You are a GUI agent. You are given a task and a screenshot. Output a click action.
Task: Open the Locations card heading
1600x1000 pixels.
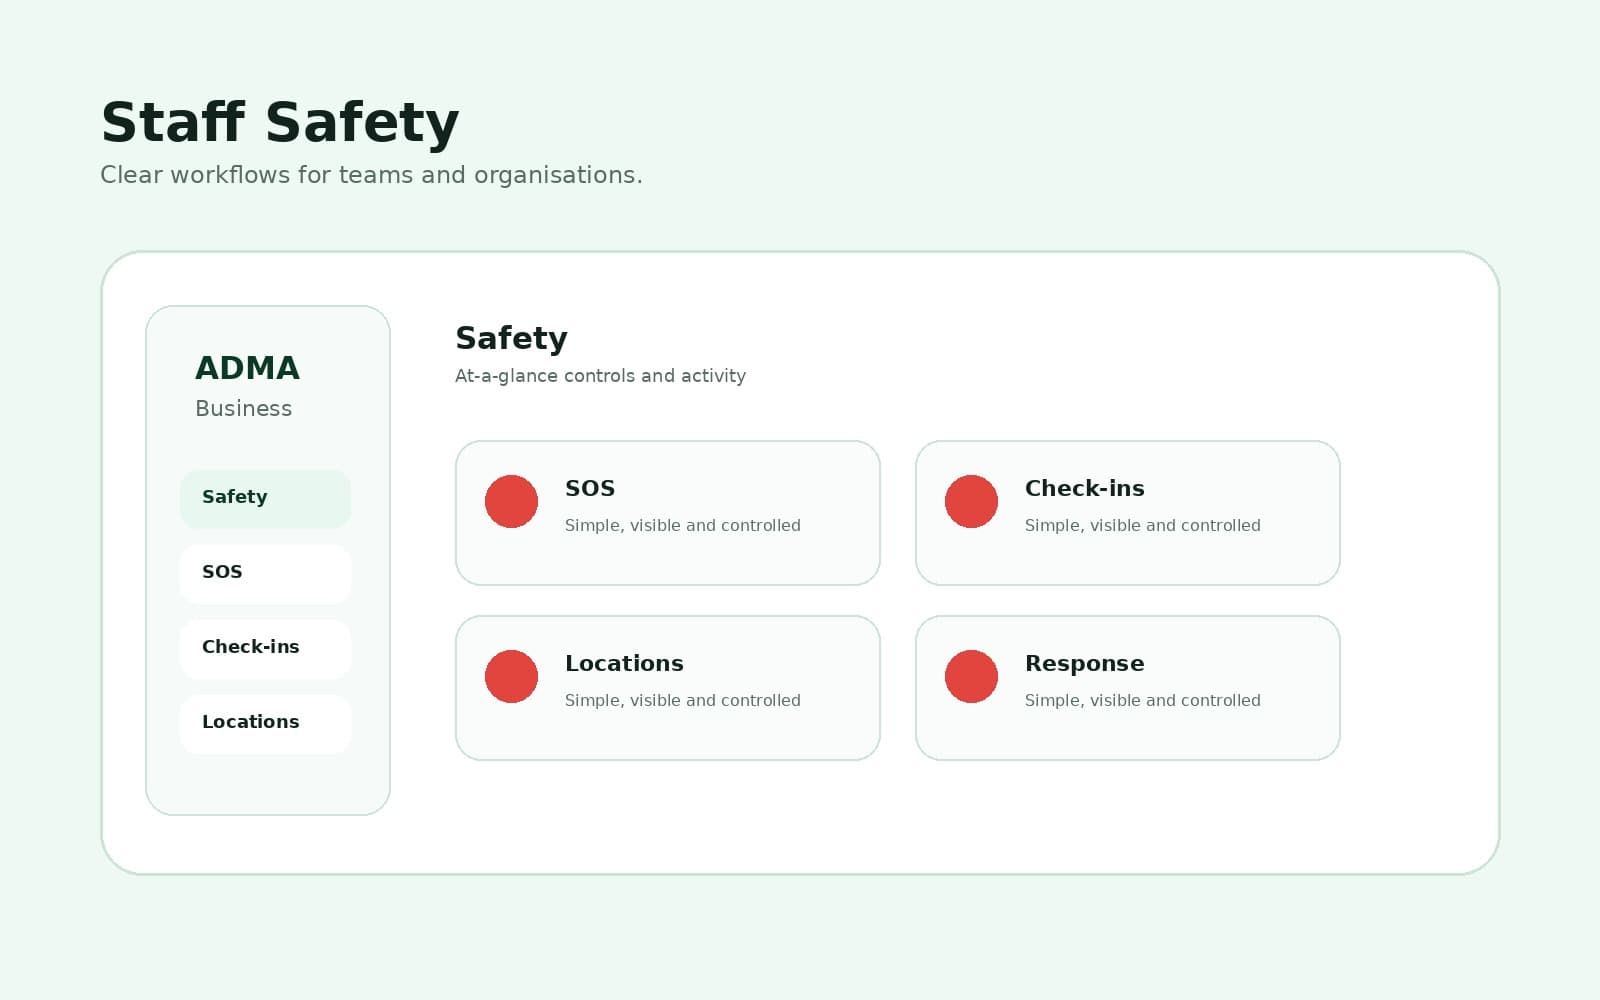click(624, 663)
